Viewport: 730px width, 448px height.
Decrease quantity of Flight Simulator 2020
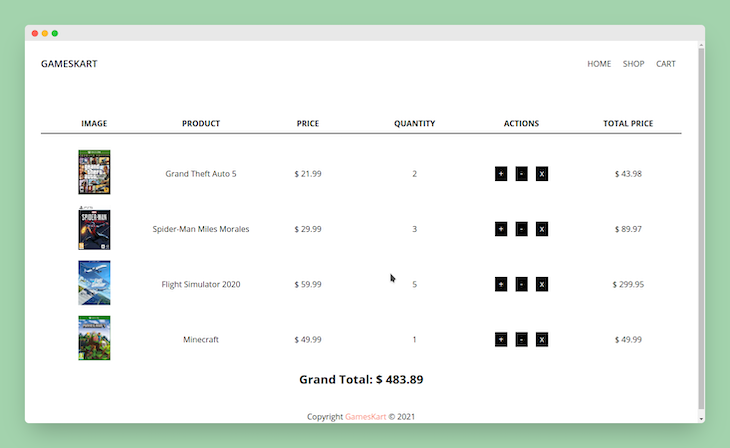[x=521, y=284]
